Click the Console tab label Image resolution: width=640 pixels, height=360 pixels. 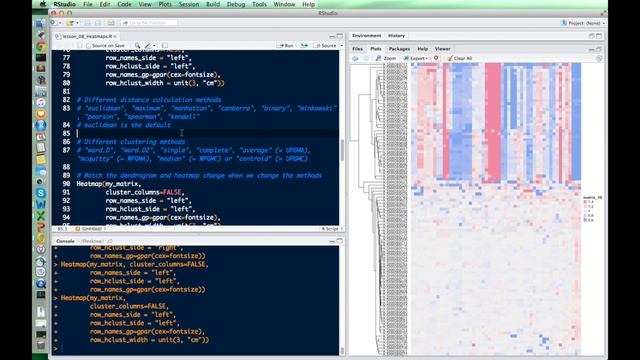point(65,241)
